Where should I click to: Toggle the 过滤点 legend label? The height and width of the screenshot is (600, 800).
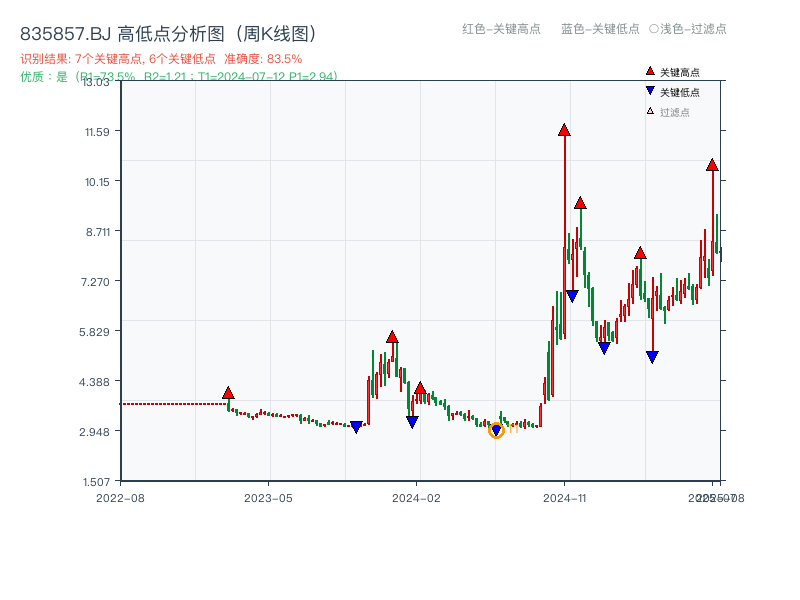(x=674, y=112)
